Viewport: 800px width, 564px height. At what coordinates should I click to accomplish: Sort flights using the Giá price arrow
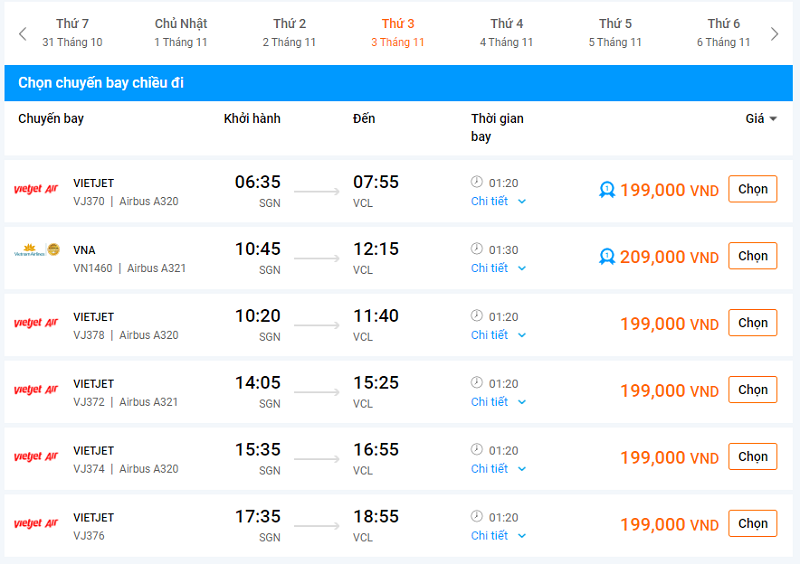tap(772, 119)
